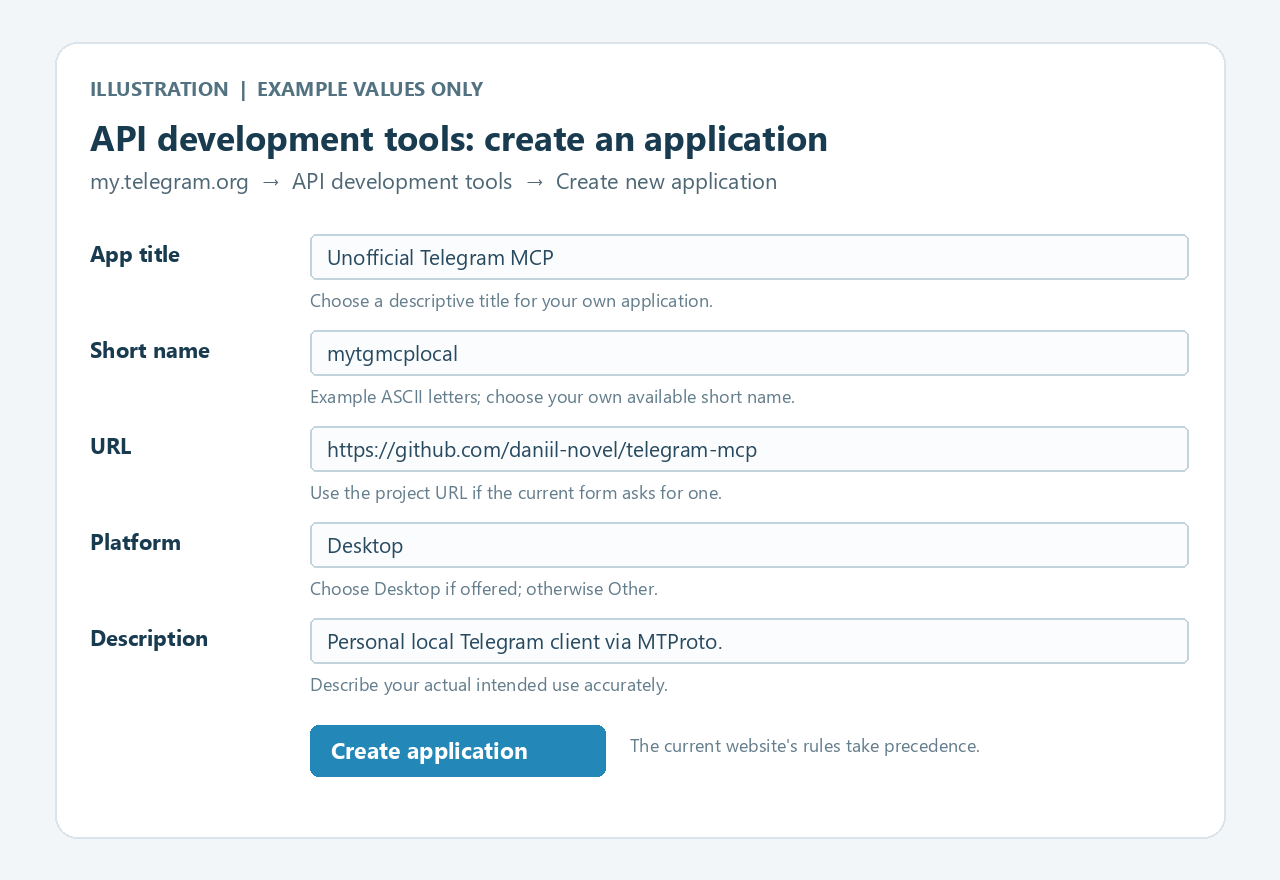This screenshot has height=880, width=1280.
Task: Open the Platform field showing Desktop
Action: (x=749, y=545)
